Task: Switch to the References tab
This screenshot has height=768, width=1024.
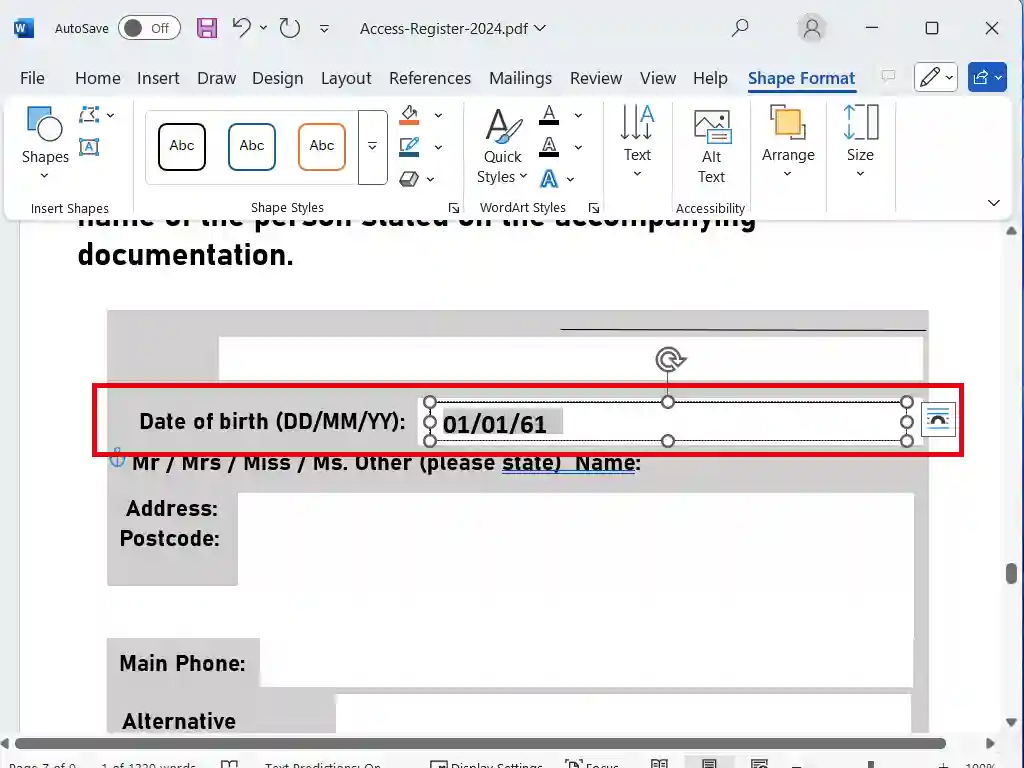Action: [x=429, y=78]
